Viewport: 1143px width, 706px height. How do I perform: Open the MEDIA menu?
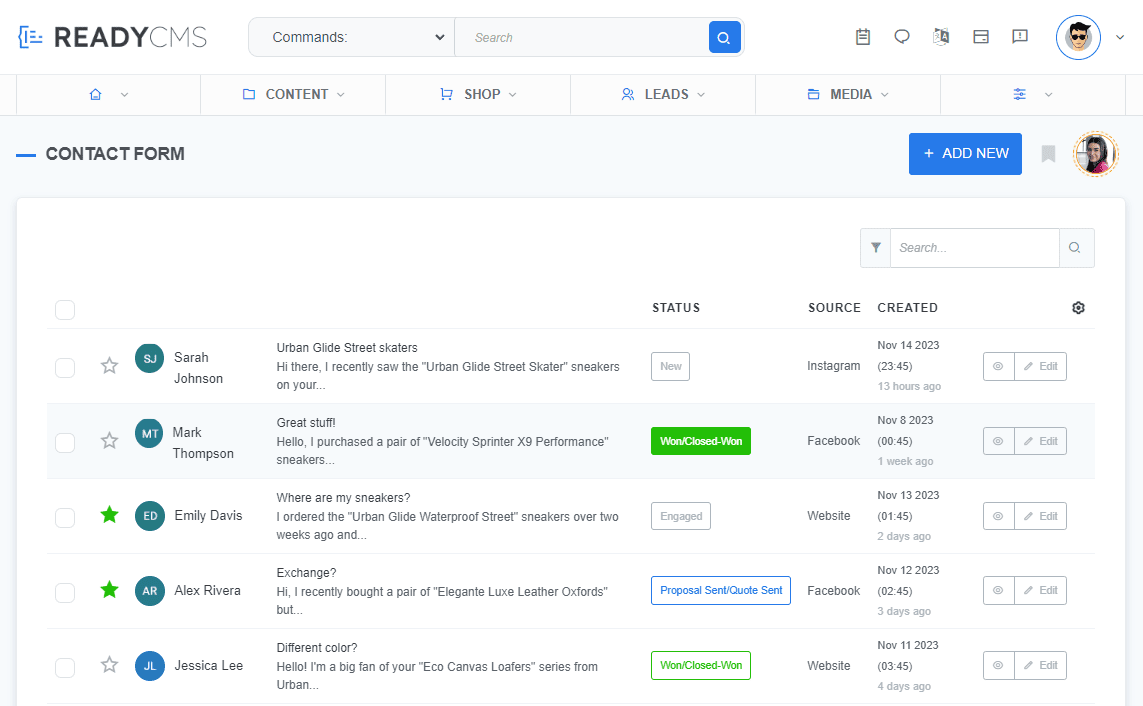click(849, 95)
